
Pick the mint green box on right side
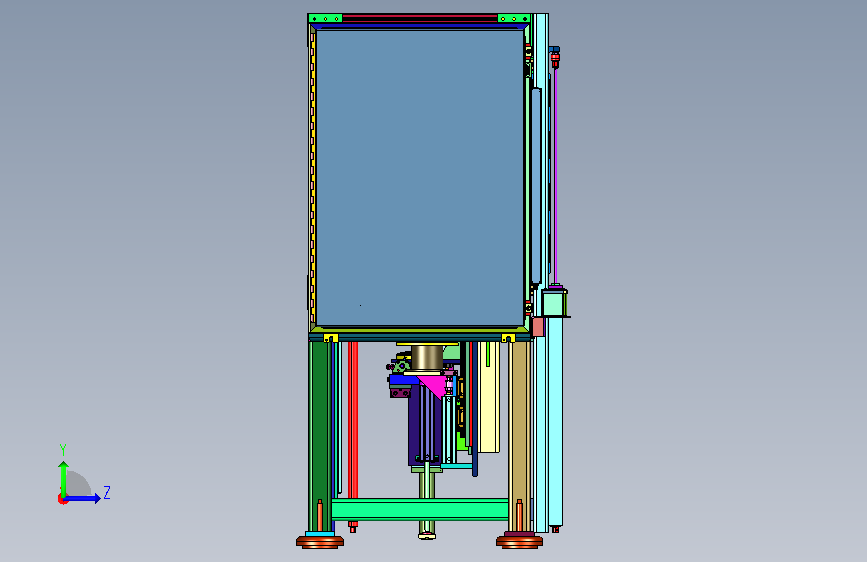(553, 303)
